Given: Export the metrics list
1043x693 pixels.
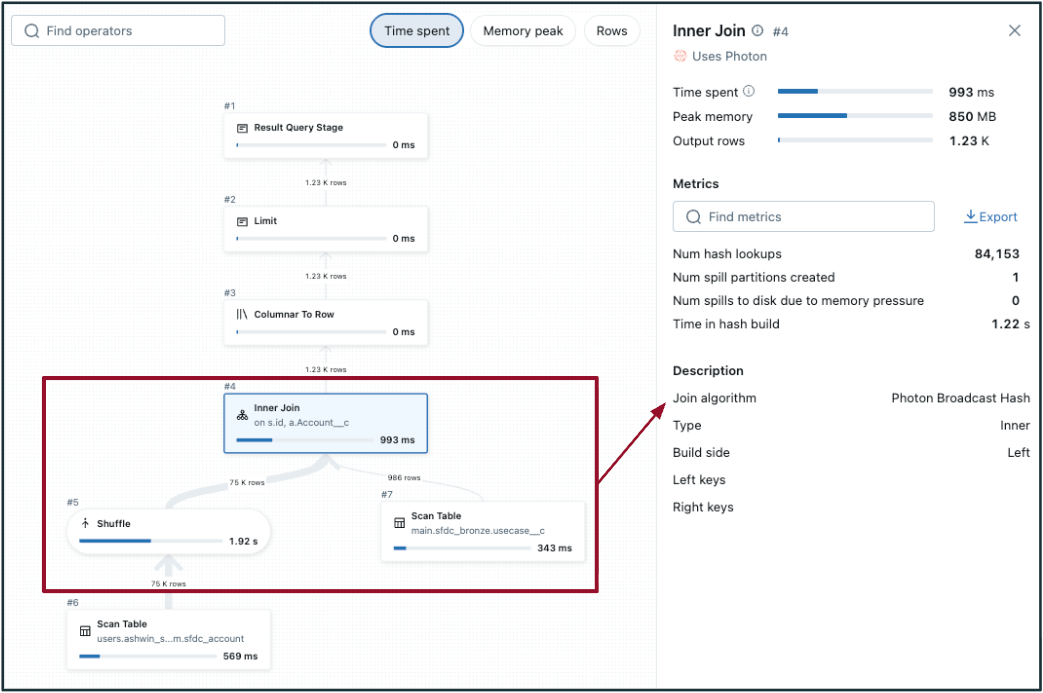Looking at the screenshot, I should coord(990,217).
